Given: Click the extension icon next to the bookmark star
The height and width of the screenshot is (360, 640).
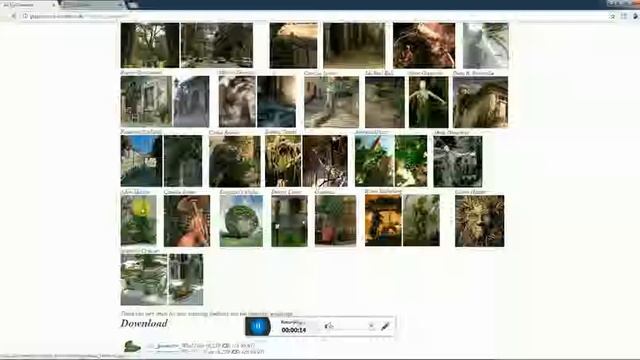Looking at the screenshot, I should pos(624,16).
